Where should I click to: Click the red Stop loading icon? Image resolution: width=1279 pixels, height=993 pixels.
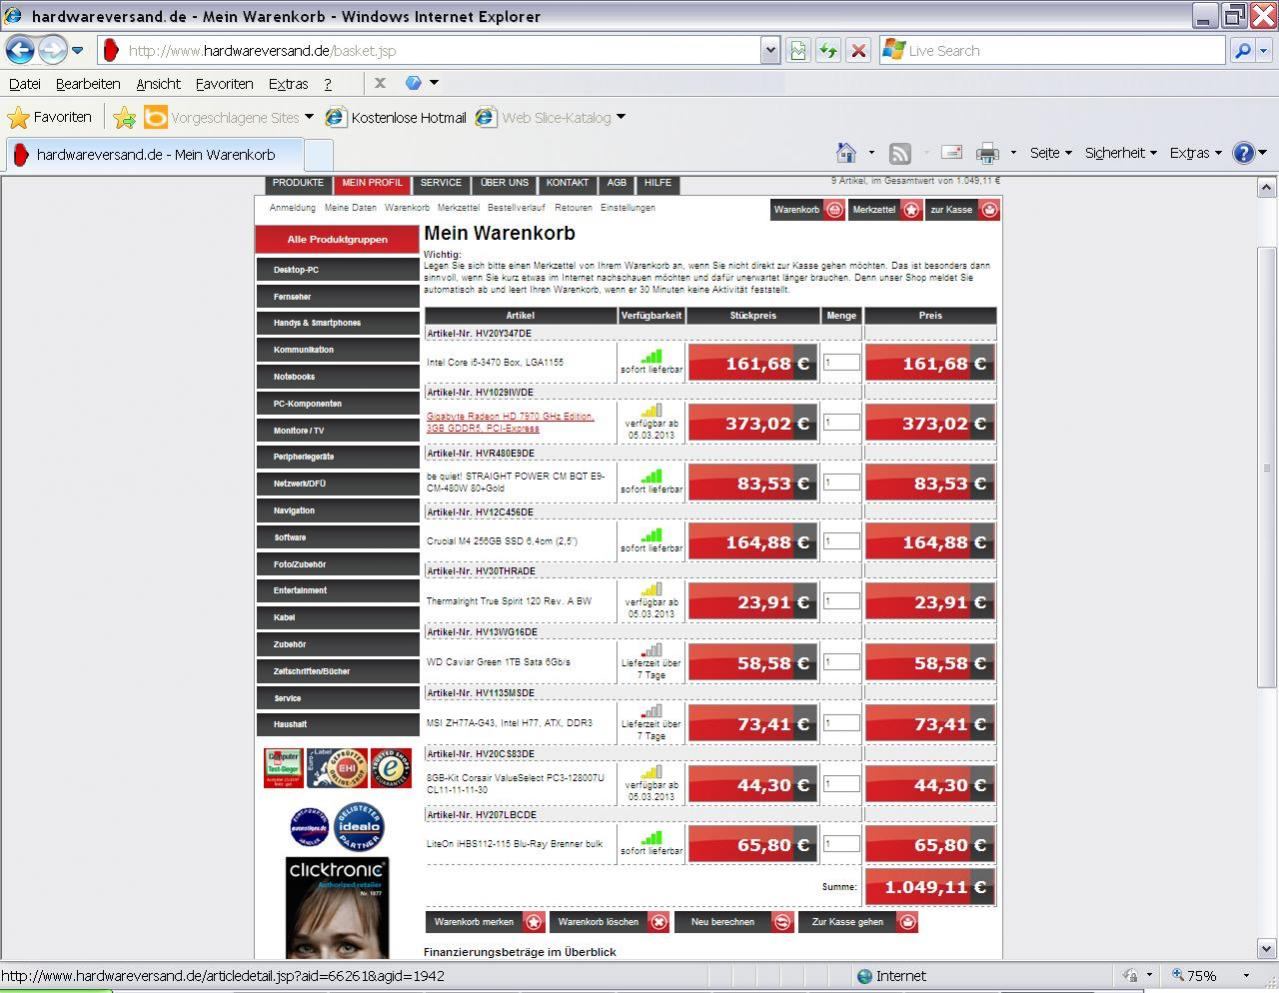858,50
